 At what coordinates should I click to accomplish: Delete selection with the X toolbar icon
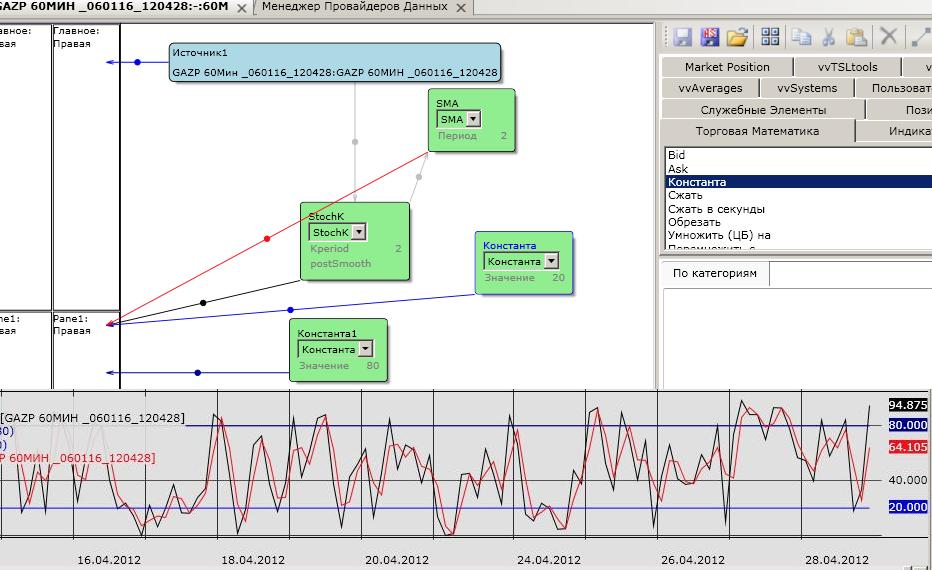coord(887,37)
